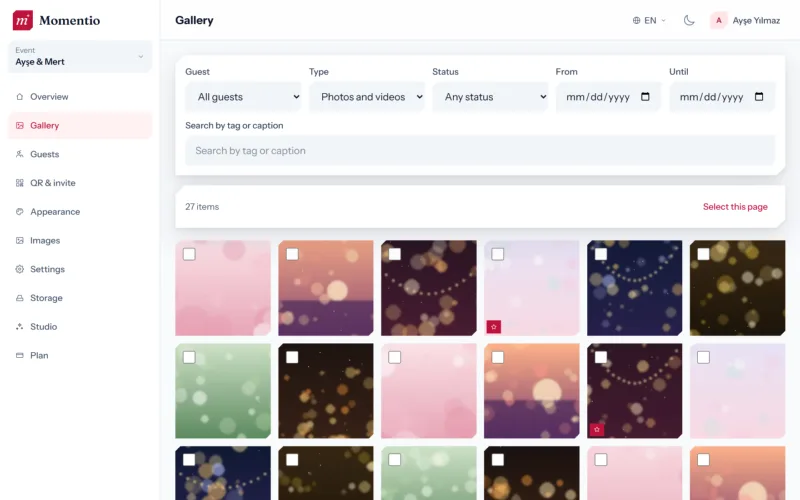Click the Until date input field

(722, 97)
